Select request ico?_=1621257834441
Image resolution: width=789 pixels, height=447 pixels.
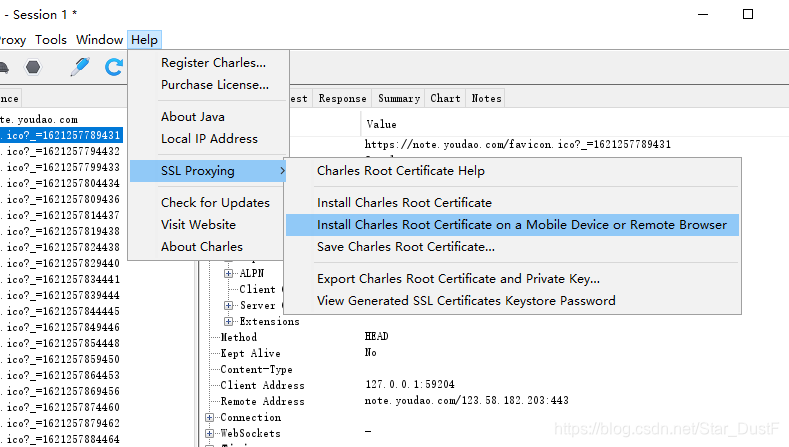click(61, 279)
